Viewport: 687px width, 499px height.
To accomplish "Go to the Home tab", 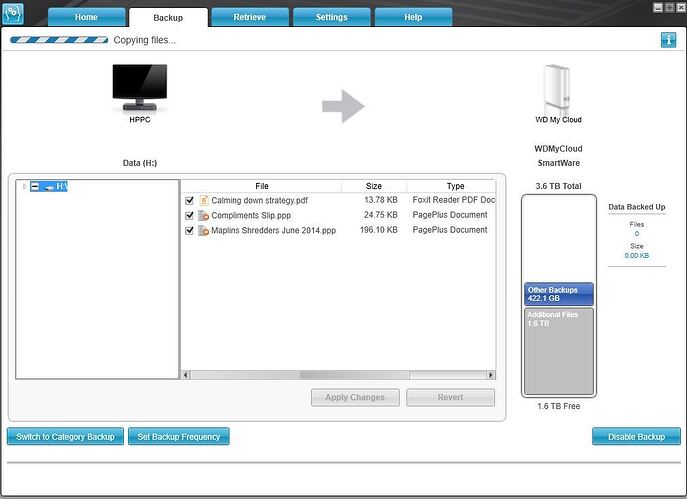I will (86, 17).
